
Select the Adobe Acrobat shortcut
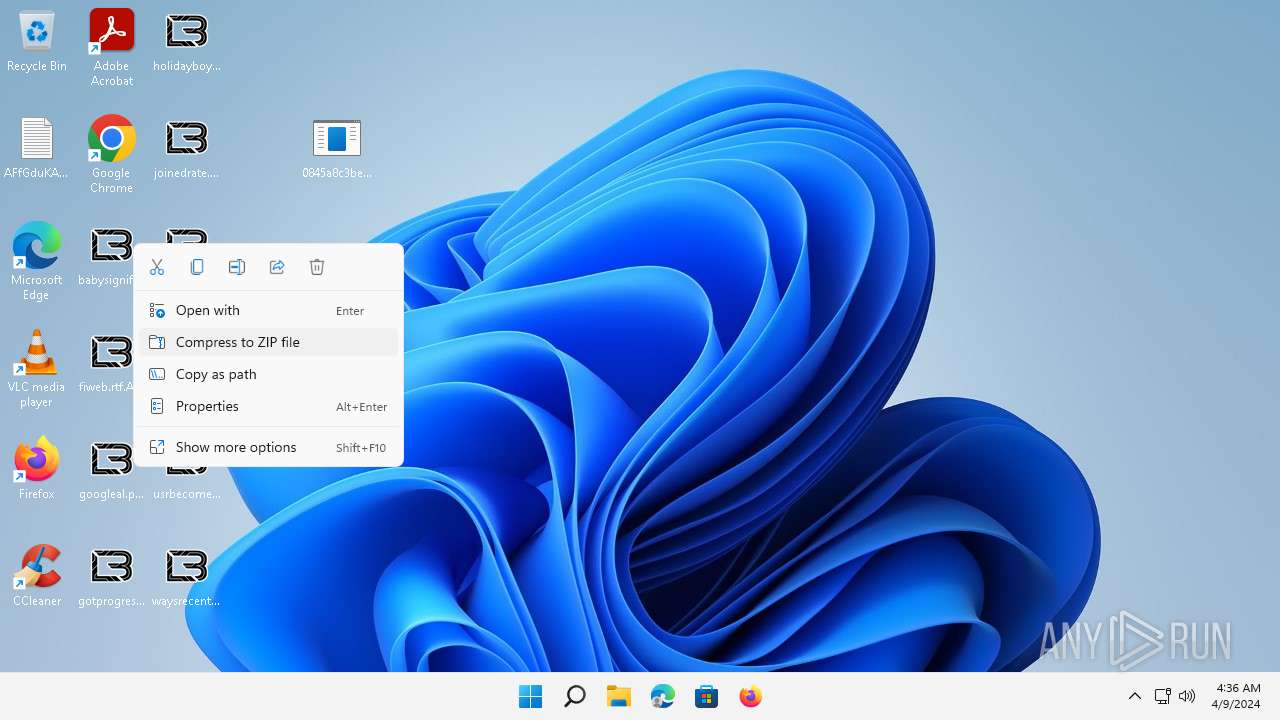[112, 47]
